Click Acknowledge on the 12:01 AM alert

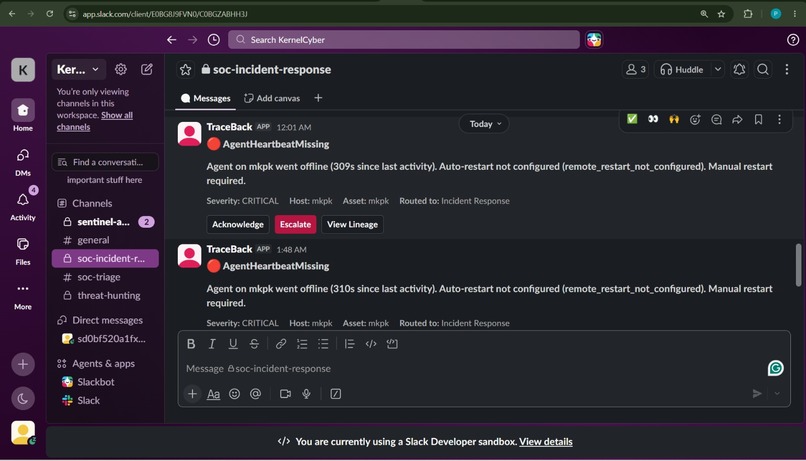[237, 225]
